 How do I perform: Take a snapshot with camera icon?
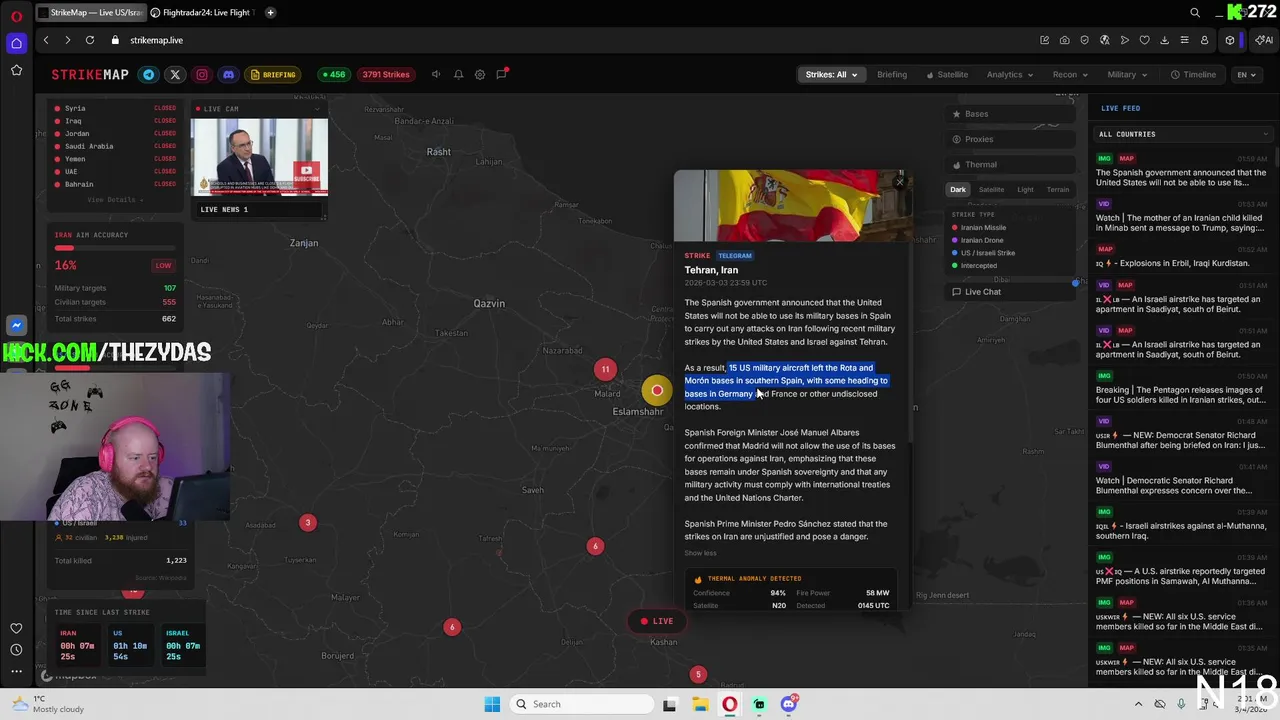tap(1064, 40)
